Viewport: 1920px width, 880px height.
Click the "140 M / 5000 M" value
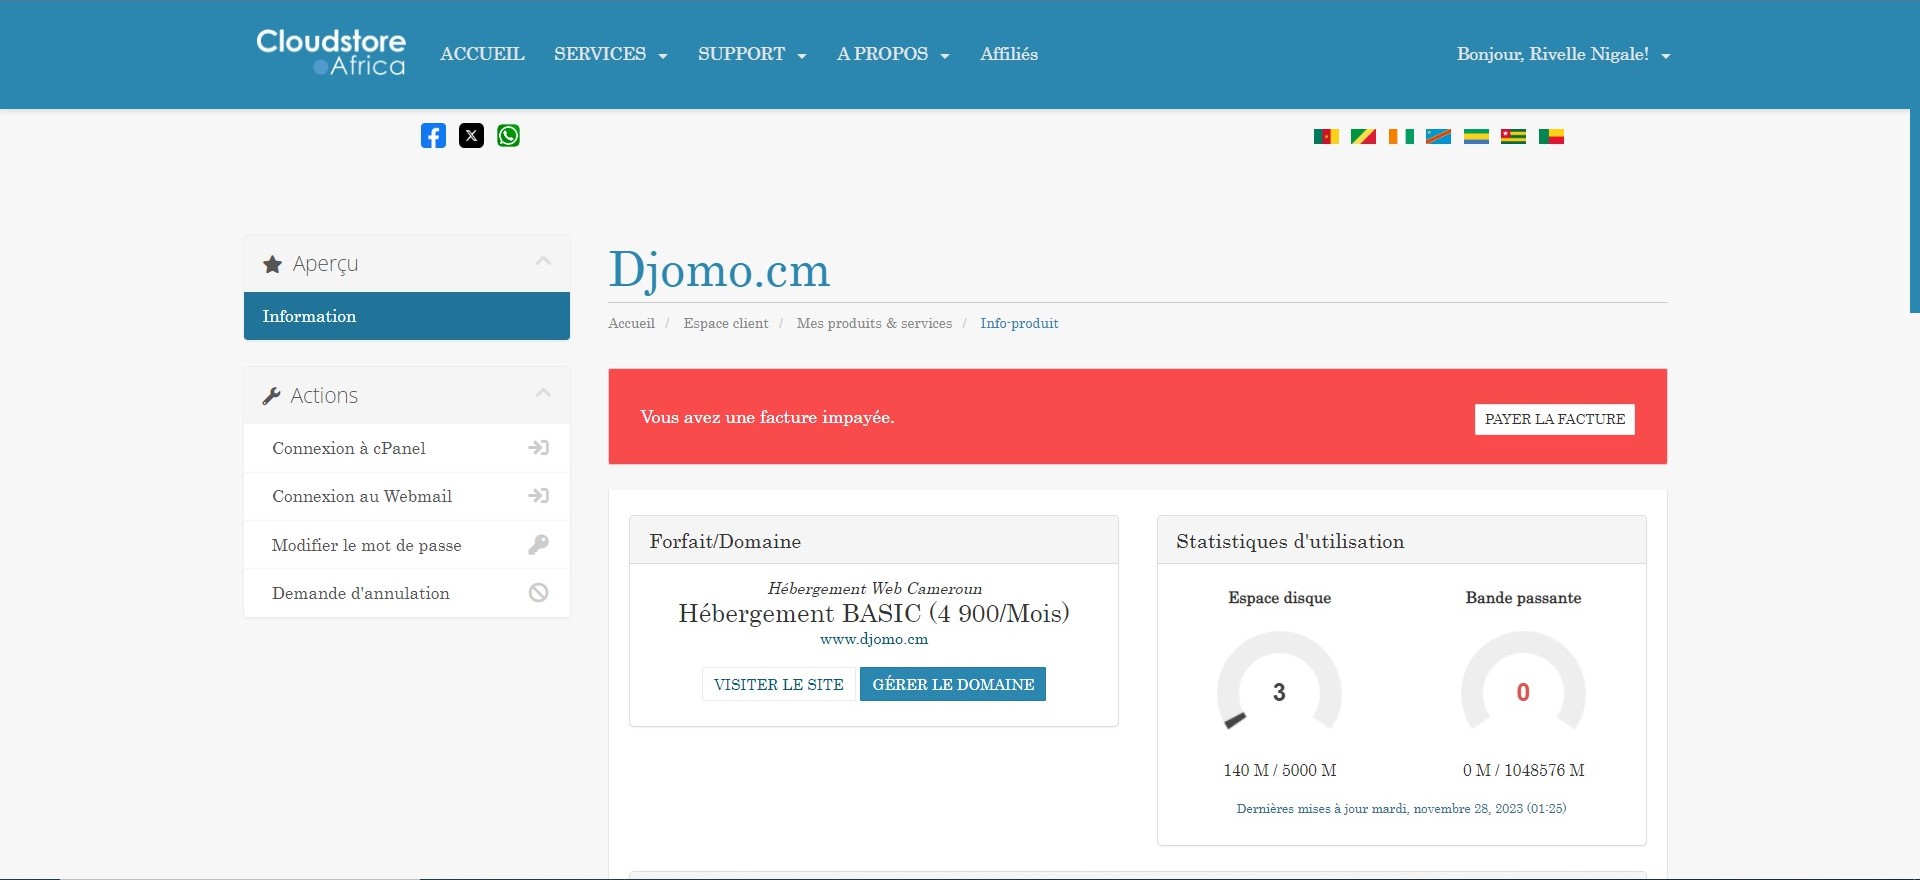(x=1280, y=770)
